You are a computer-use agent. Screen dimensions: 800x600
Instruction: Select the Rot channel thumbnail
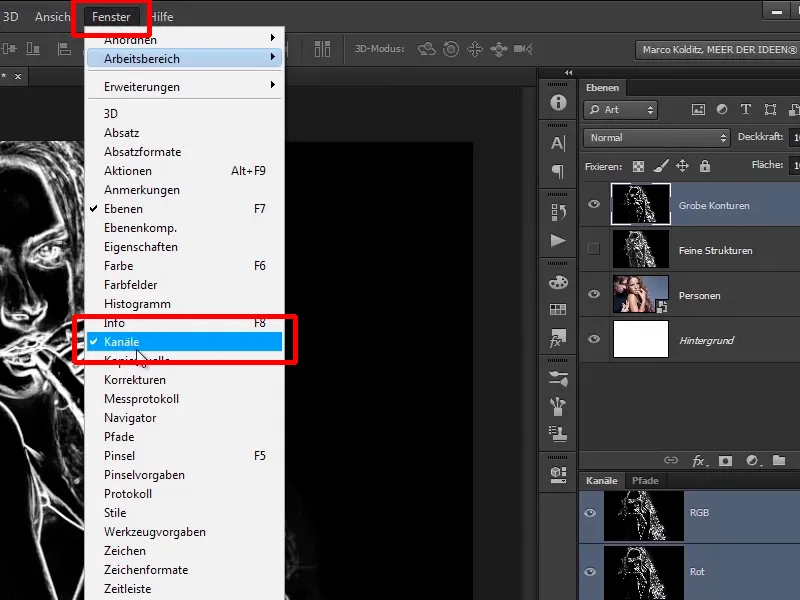[x=644, y=572]
